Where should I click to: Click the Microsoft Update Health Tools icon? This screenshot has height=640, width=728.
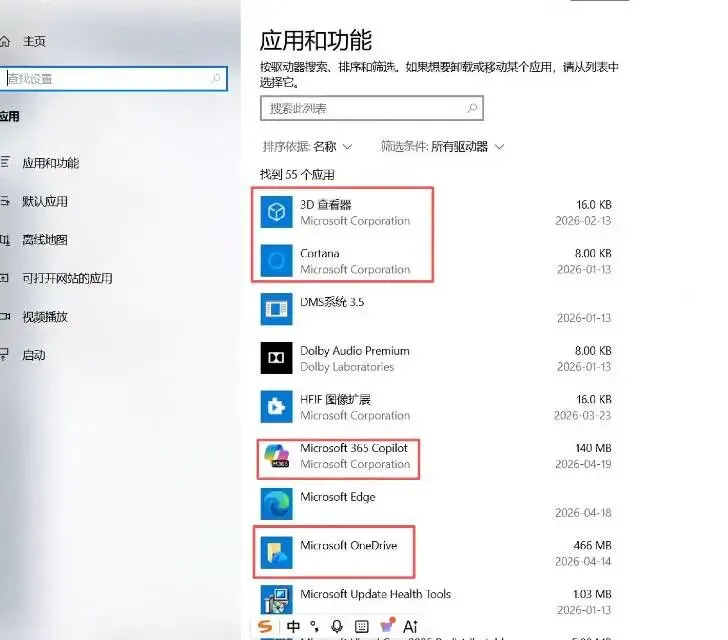[276, 600]
